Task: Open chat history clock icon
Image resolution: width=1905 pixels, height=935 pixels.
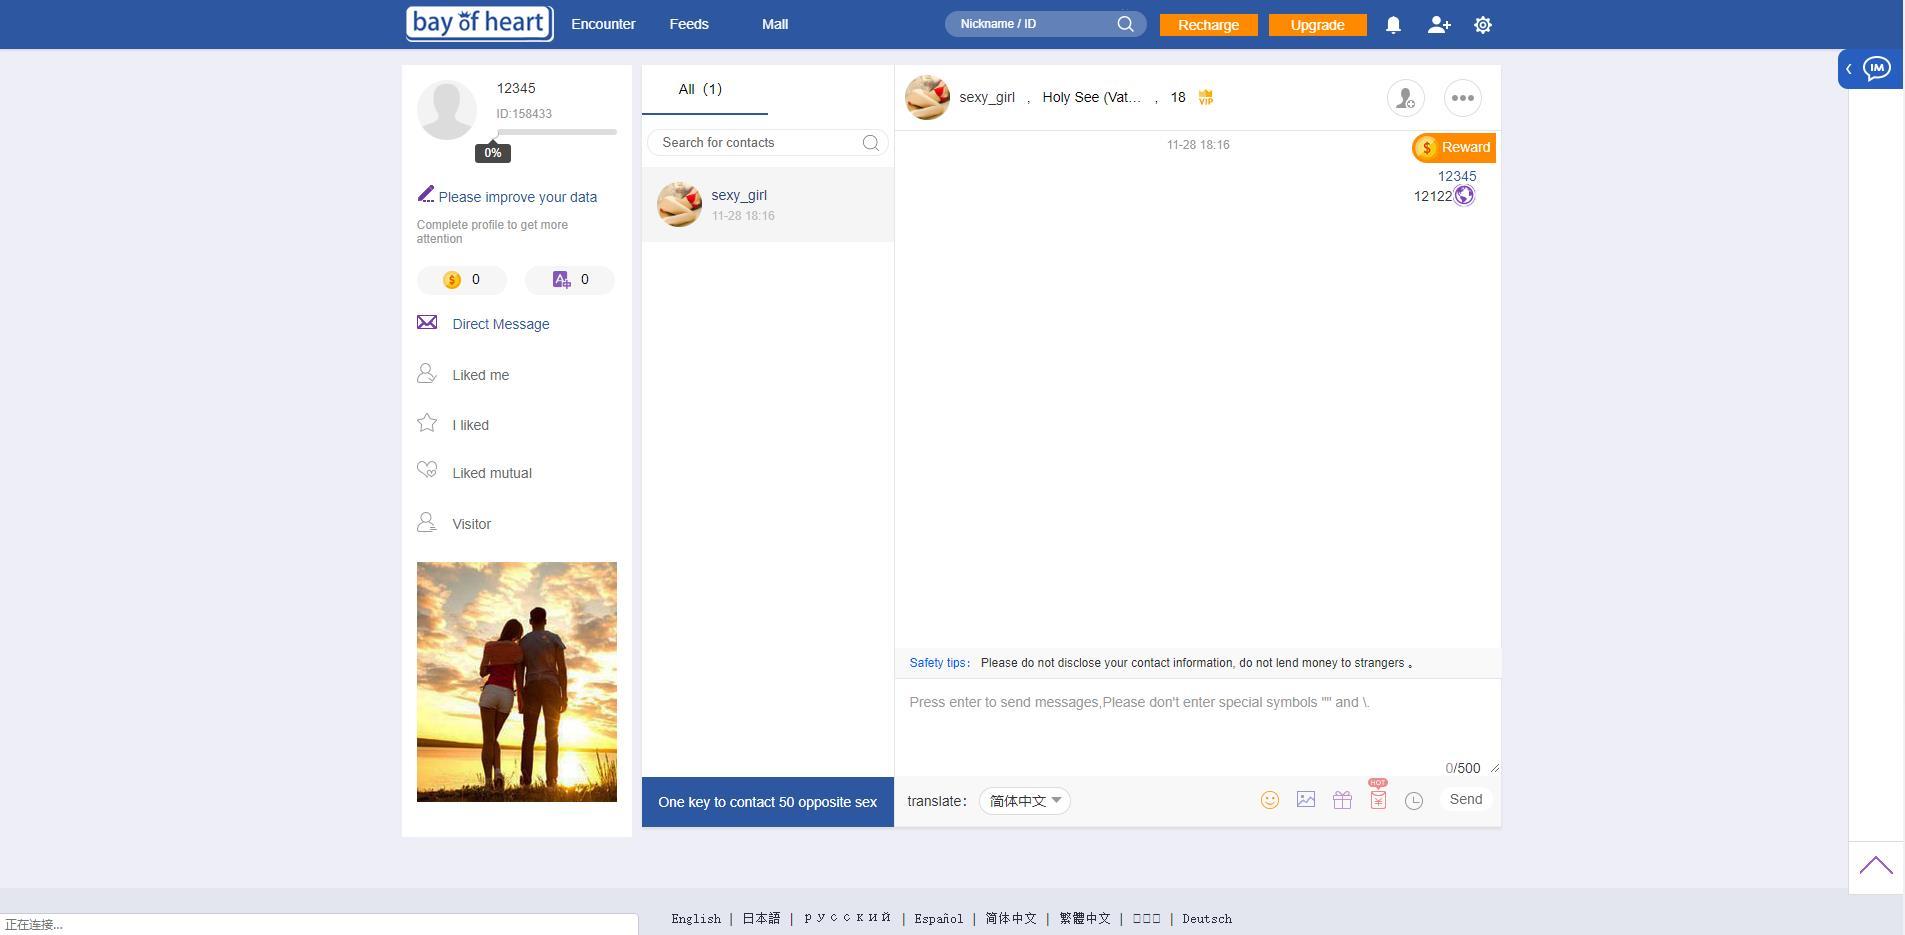Action: pyautogui.click(x=1413, y=801)
